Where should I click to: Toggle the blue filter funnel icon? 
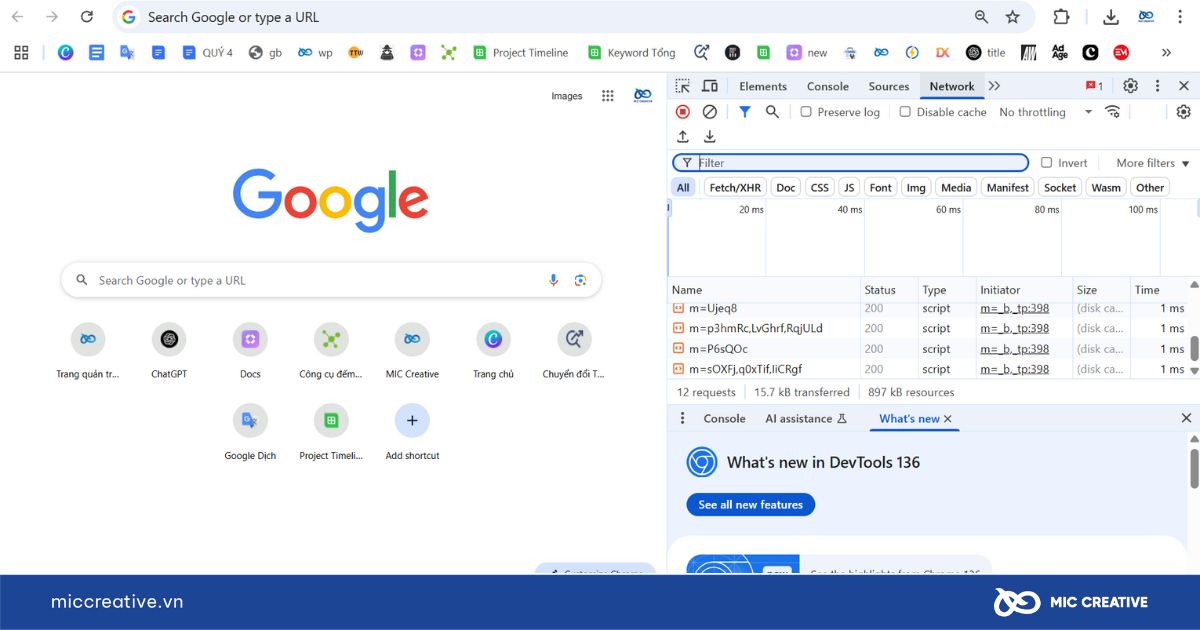click(745, 112)
